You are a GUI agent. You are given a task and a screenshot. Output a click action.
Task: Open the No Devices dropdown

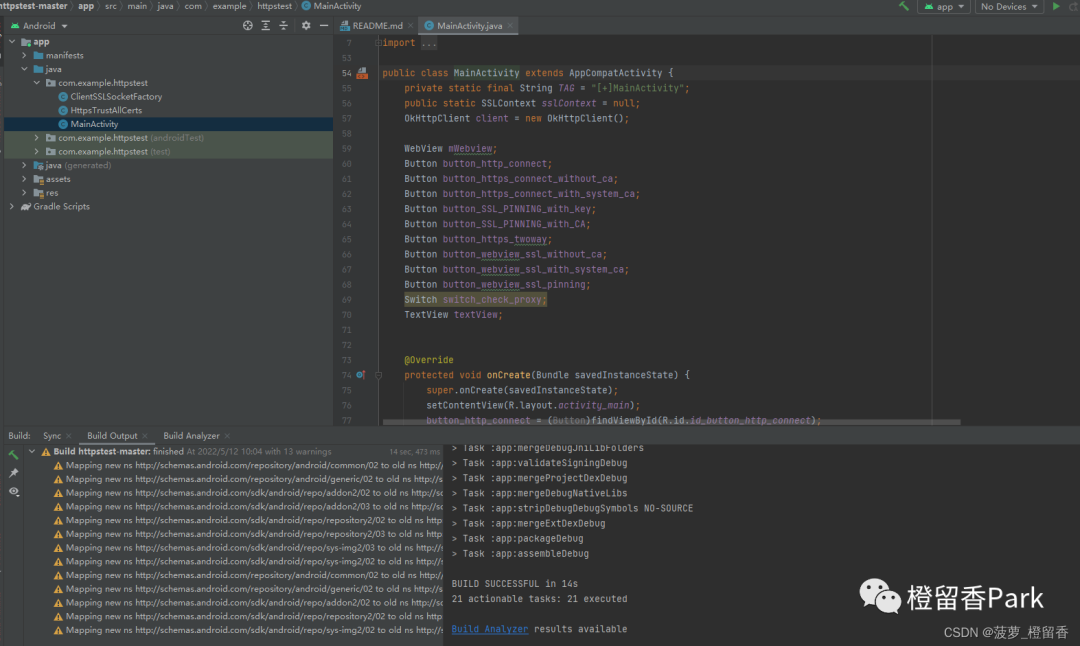(x=1010, y=7)
